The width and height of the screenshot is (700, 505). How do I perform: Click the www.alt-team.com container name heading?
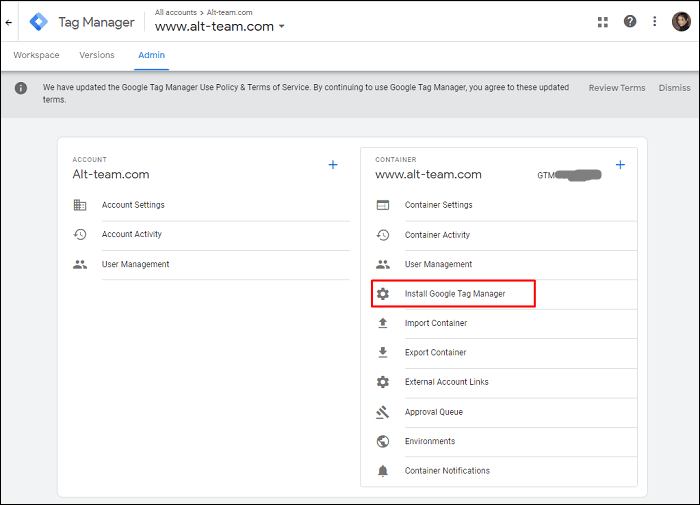click(x=428, y=174)
